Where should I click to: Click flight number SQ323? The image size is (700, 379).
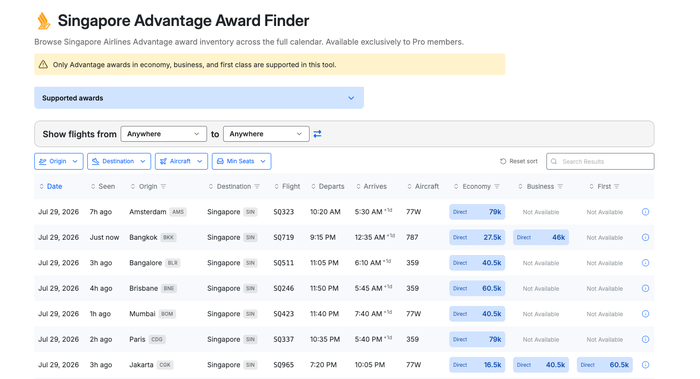point(283,212)
